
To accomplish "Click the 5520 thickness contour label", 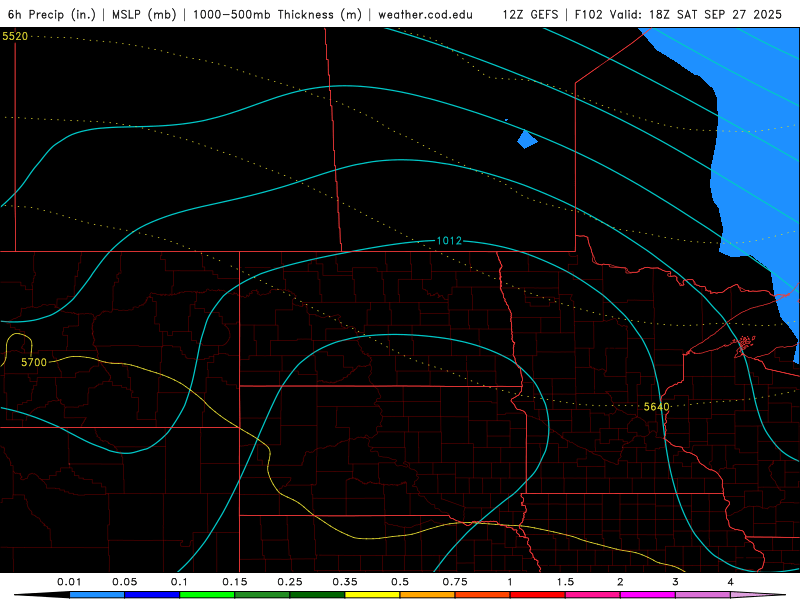I will pyautogui.click(x=15, y=36).
